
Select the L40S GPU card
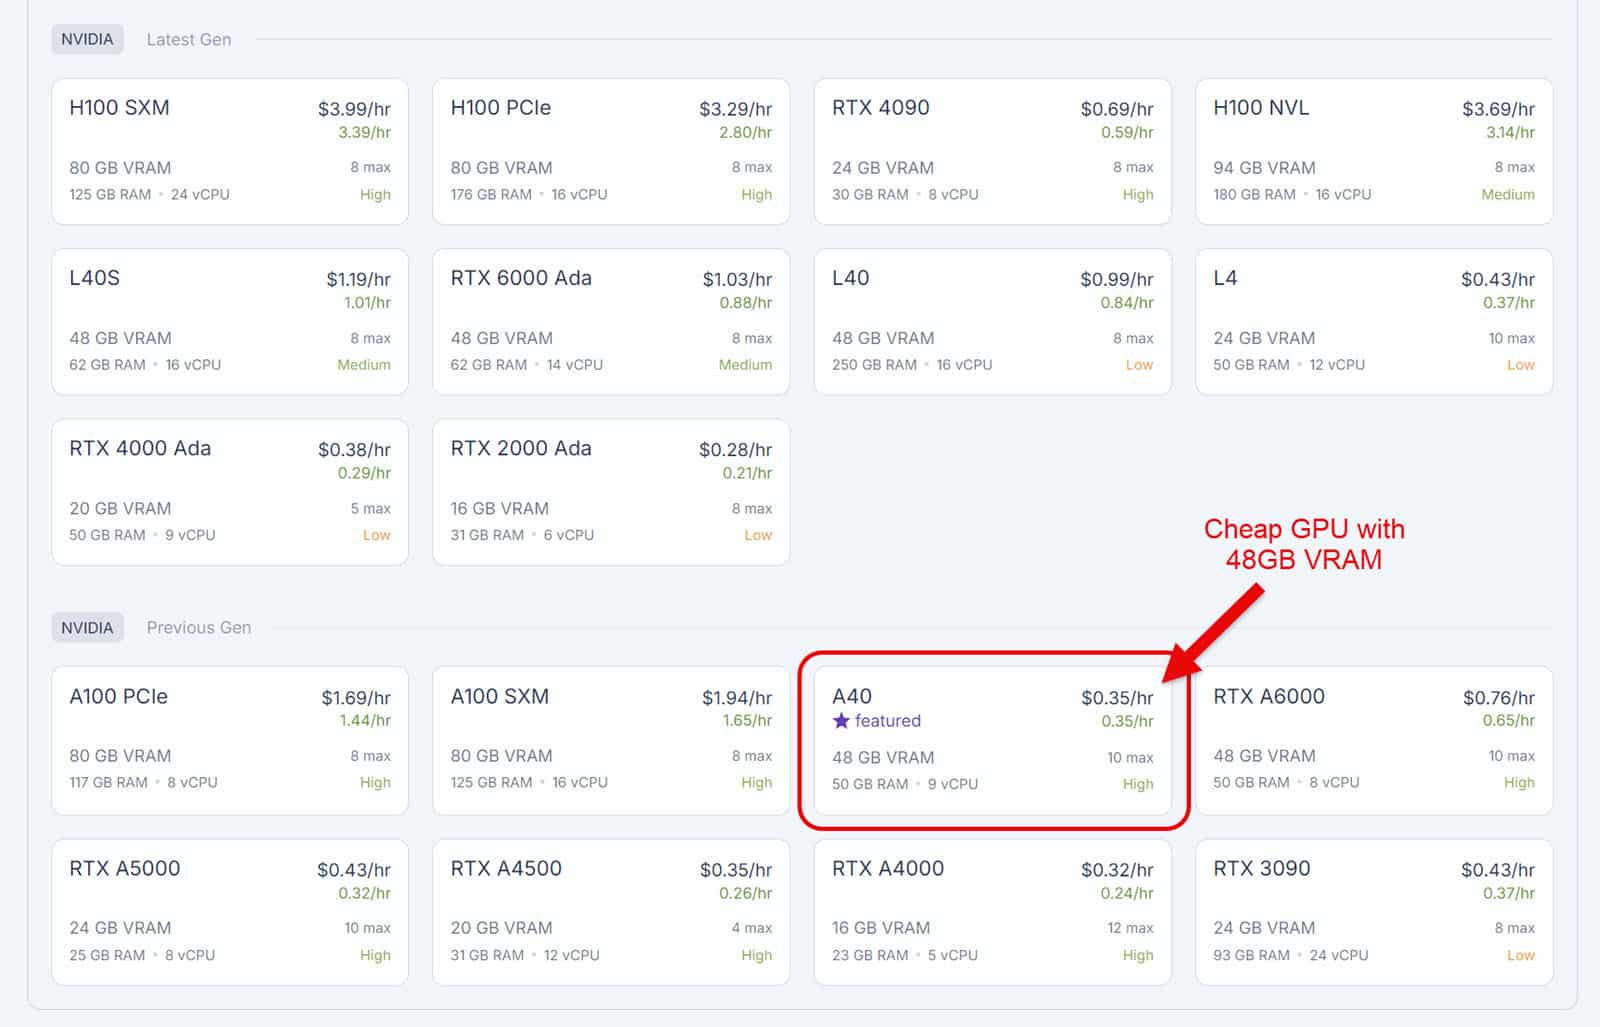[x=230, y=322]
